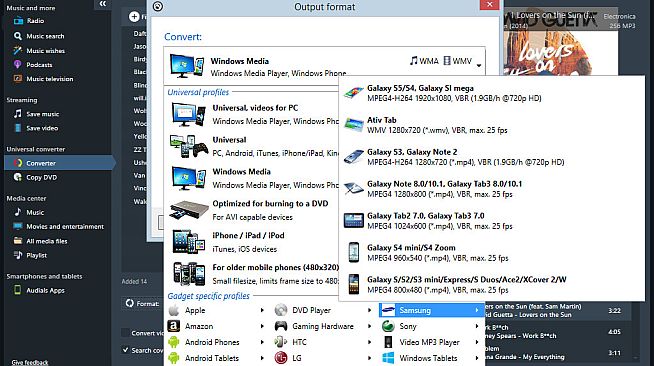Close the Output format dialog
Viewport: 654px width, 366px height.
pos(489,4)
